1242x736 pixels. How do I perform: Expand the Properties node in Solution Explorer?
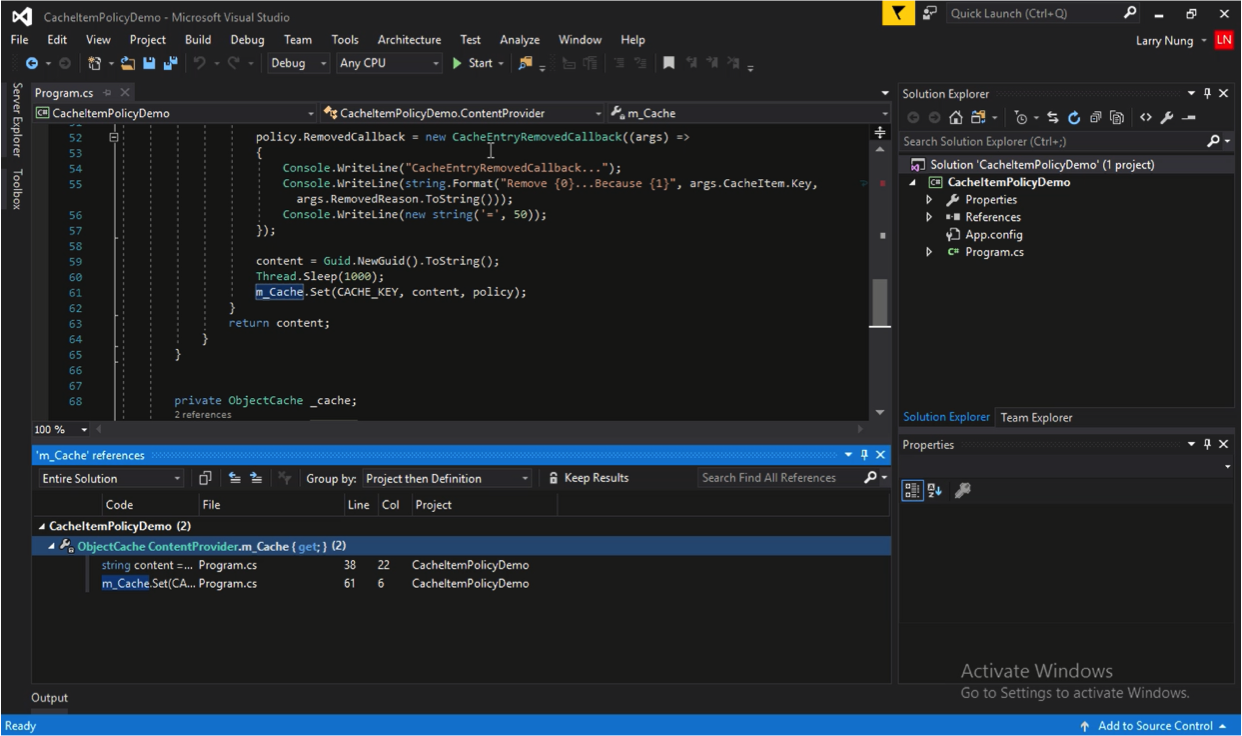(x=929, y=200)
